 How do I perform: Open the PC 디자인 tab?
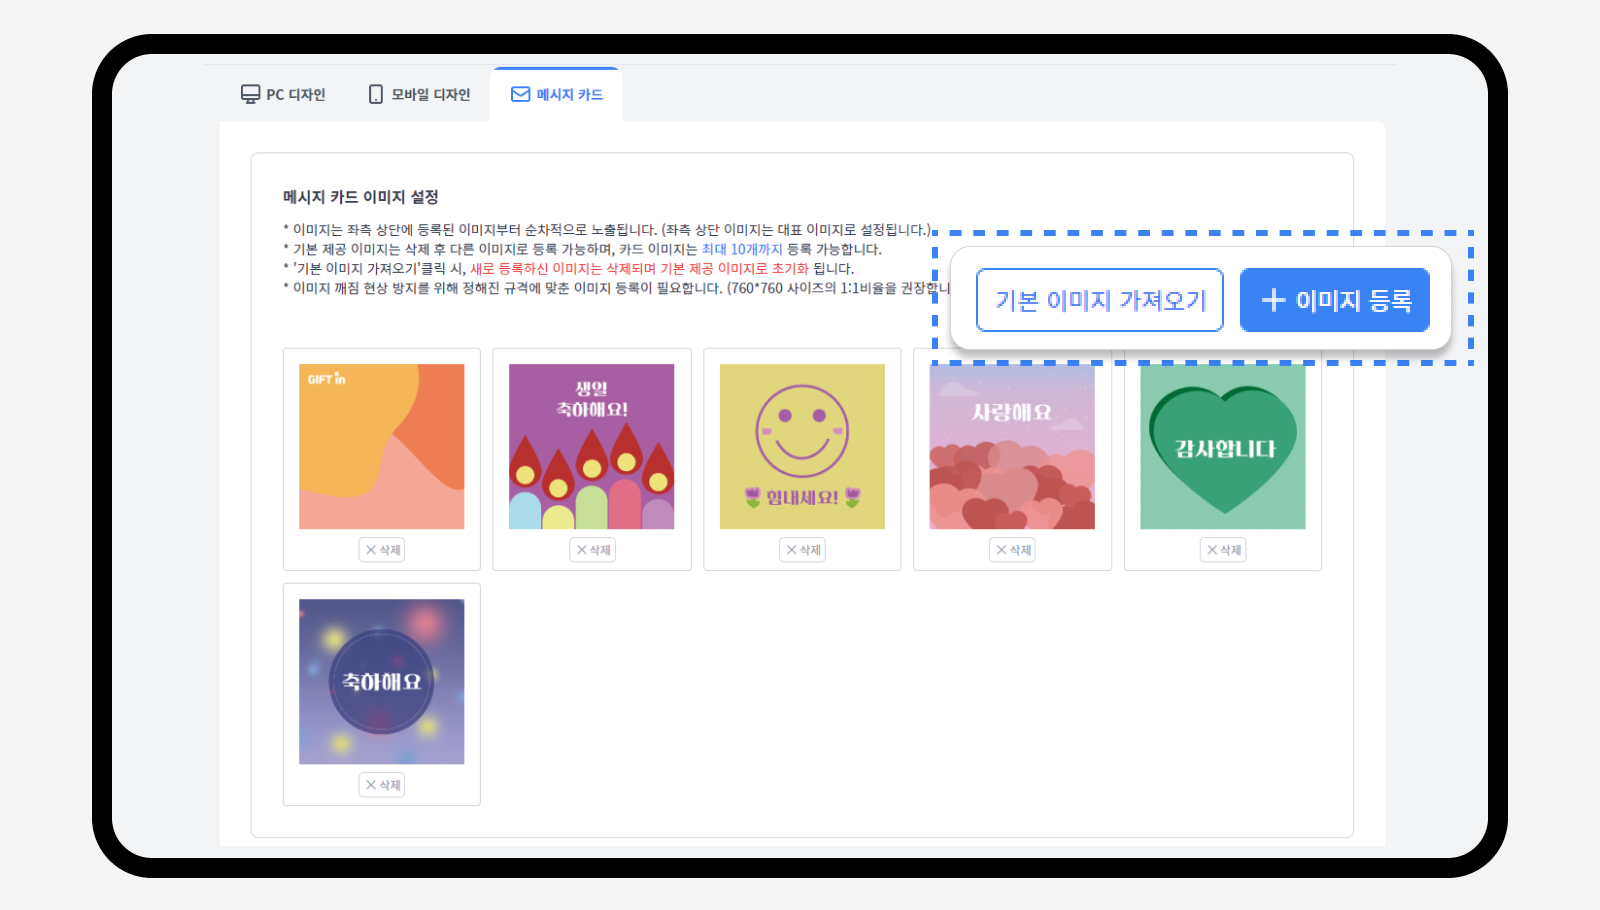284,95
